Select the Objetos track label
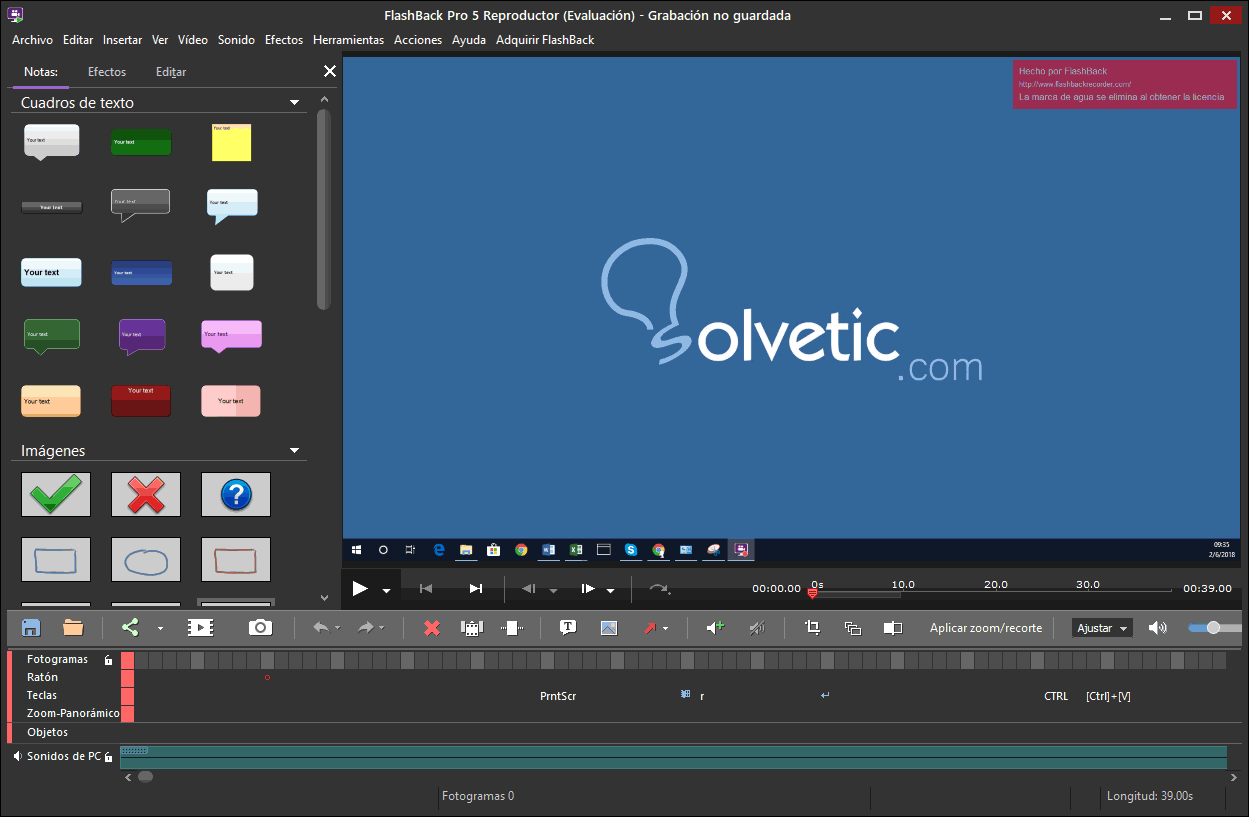 pos(47,732)
